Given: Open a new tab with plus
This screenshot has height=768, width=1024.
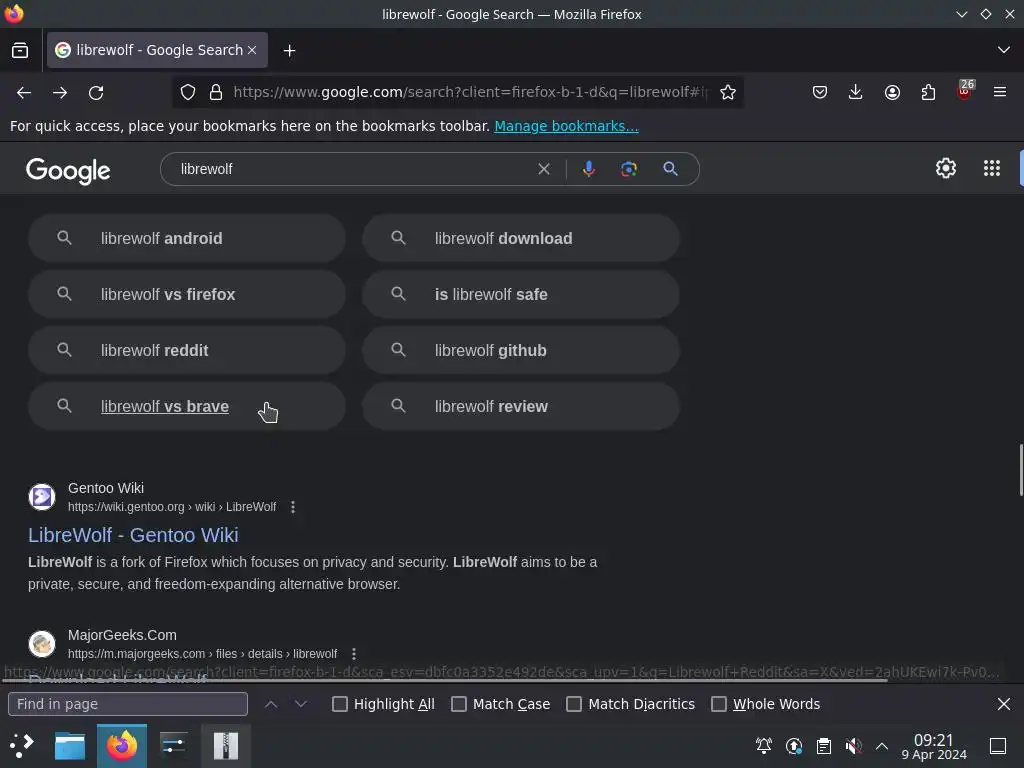Looking at the screenshot, I should point(289,50).
